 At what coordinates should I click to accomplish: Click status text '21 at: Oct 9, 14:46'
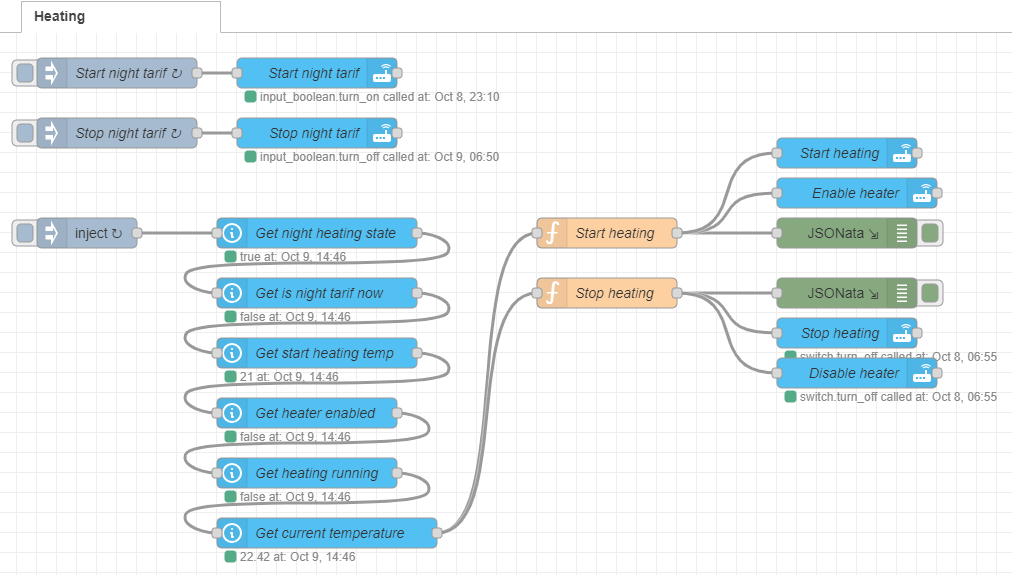289,376
